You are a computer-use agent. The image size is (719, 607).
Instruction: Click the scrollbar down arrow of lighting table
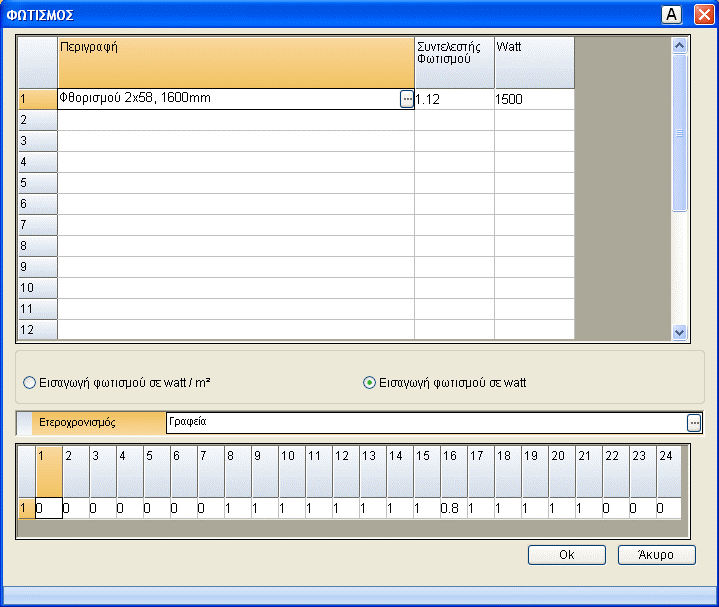pos(679,332)
